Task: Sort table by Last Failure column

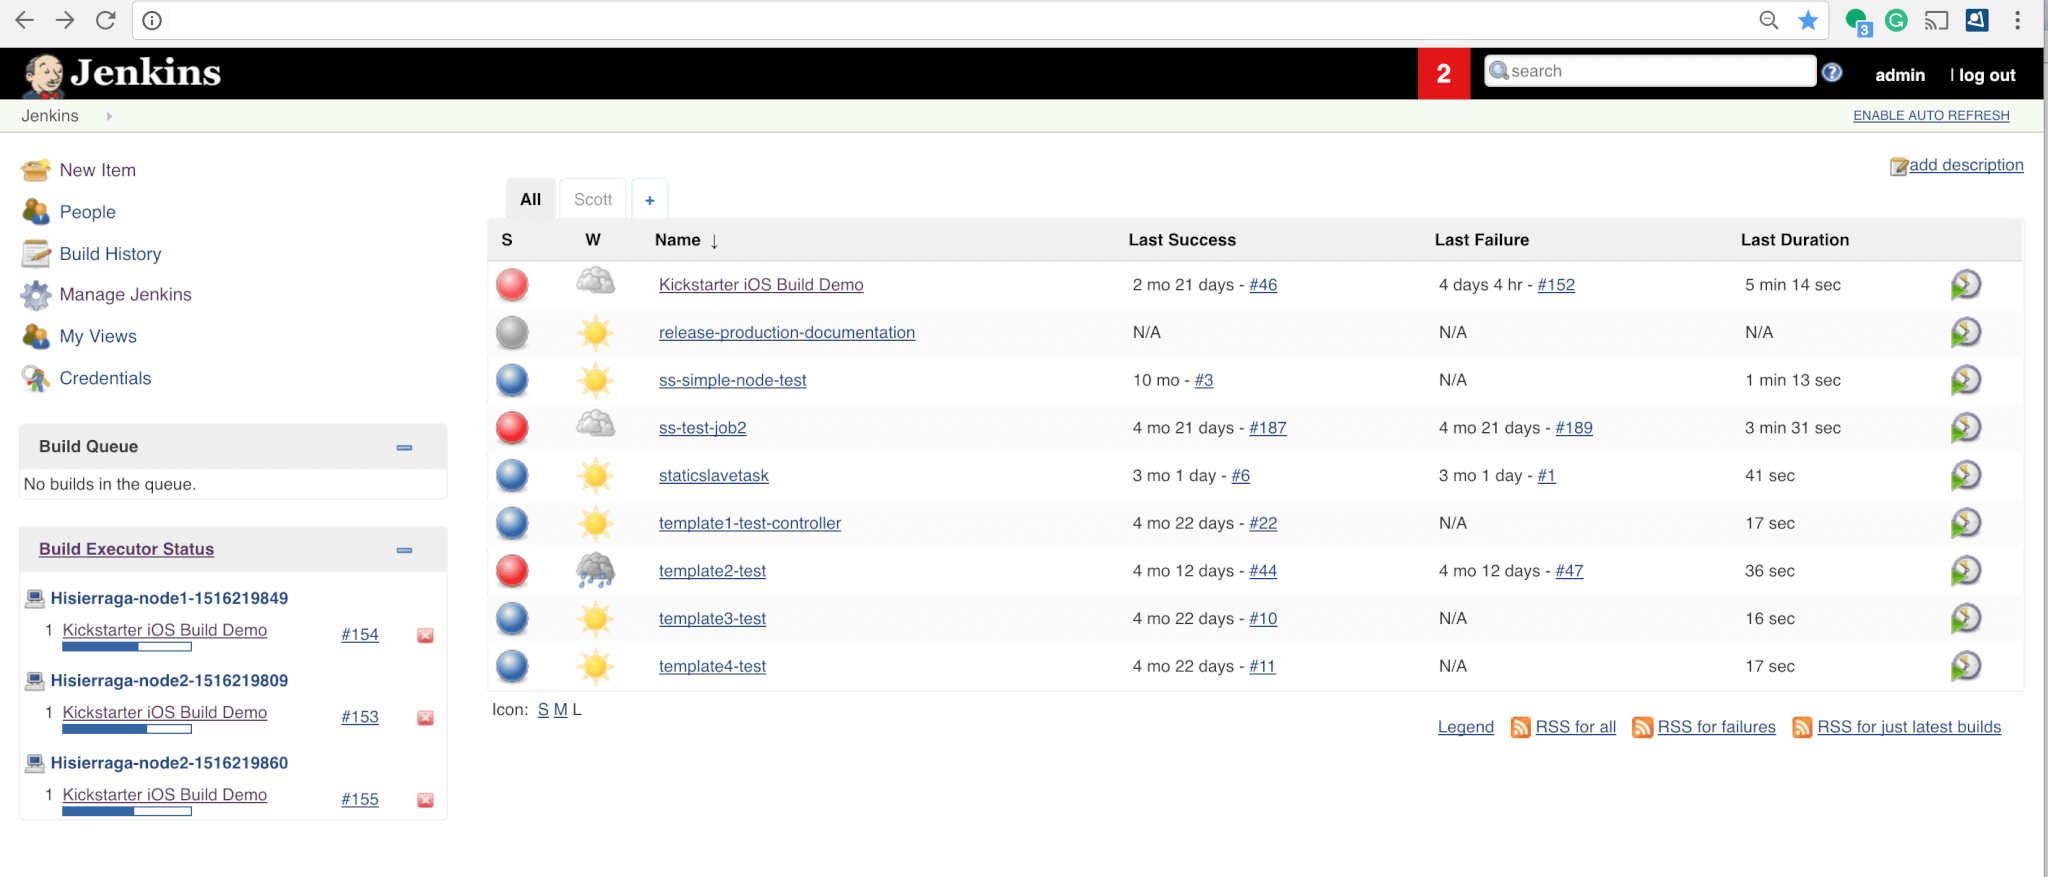Action: point(1481,240)
